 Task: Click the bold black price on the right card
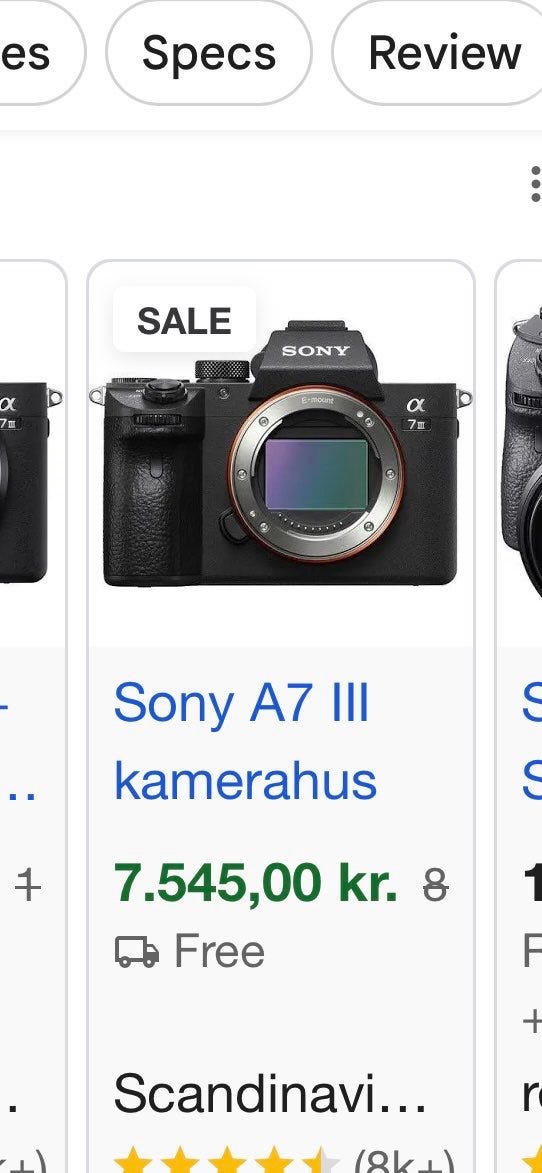(x=532, y=883)
